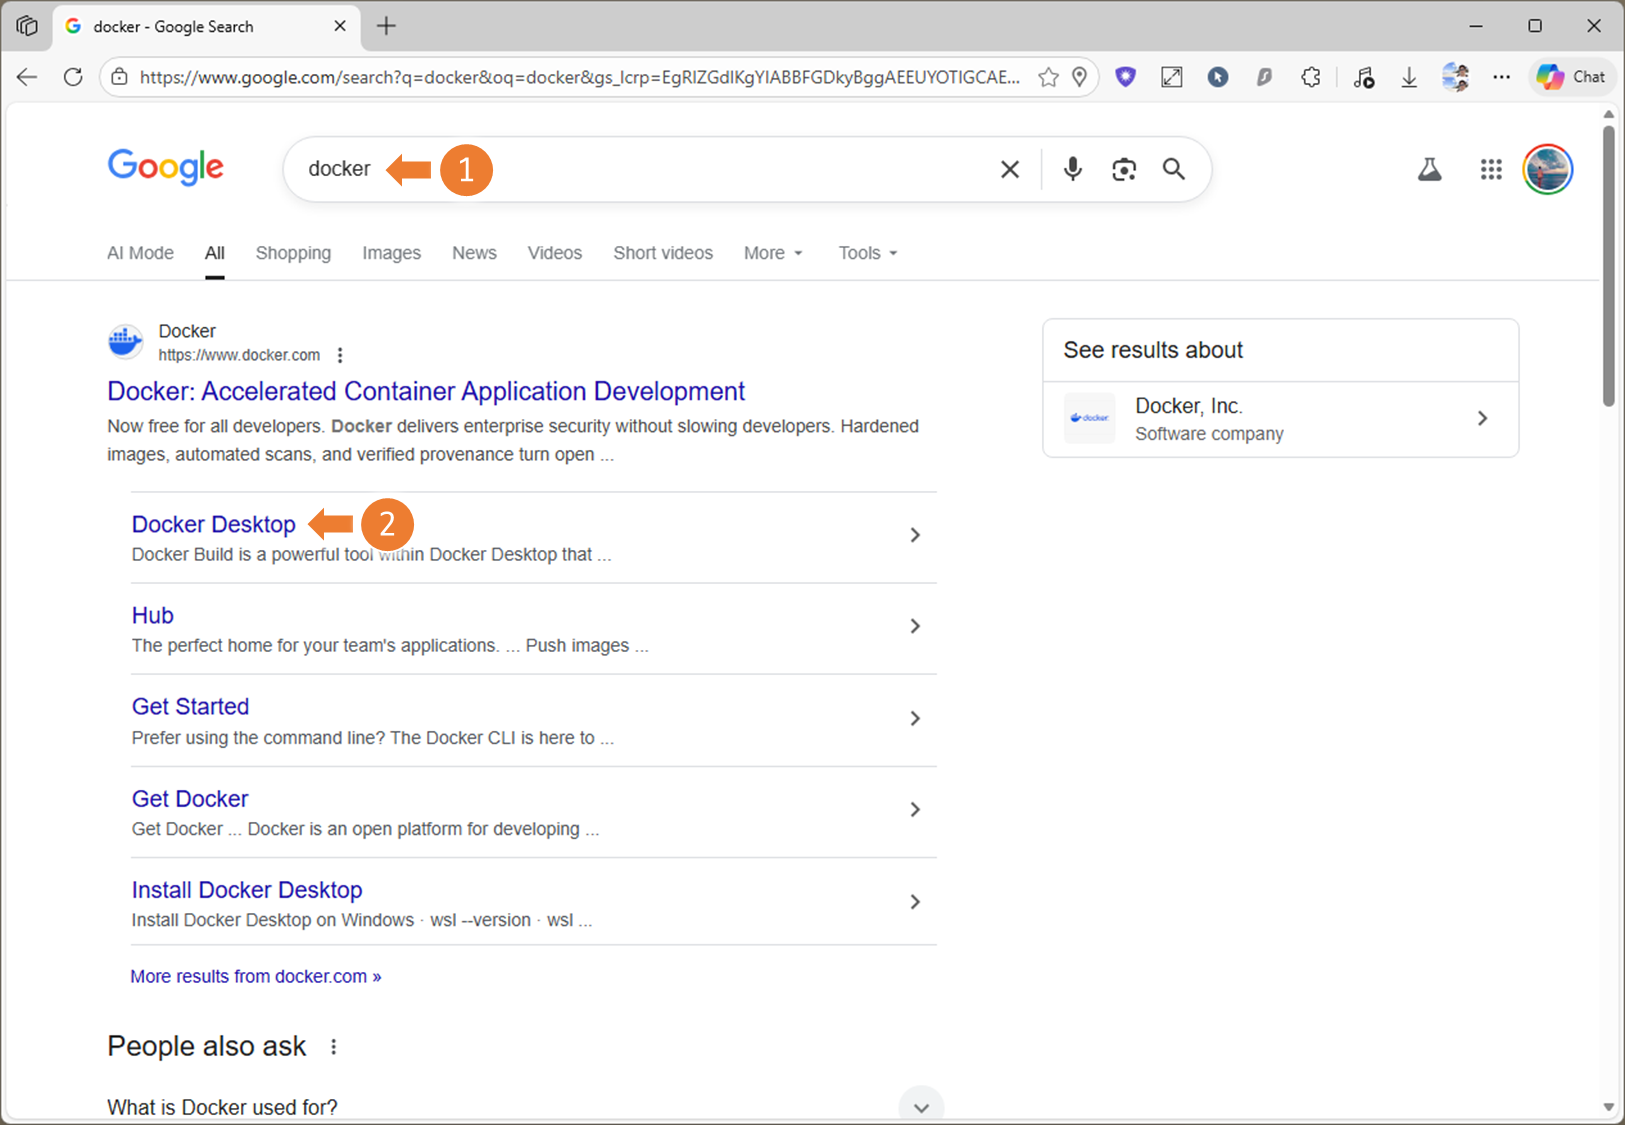Open the Google apps grid icon
1625x1125 pixels.
(1491, 170)
